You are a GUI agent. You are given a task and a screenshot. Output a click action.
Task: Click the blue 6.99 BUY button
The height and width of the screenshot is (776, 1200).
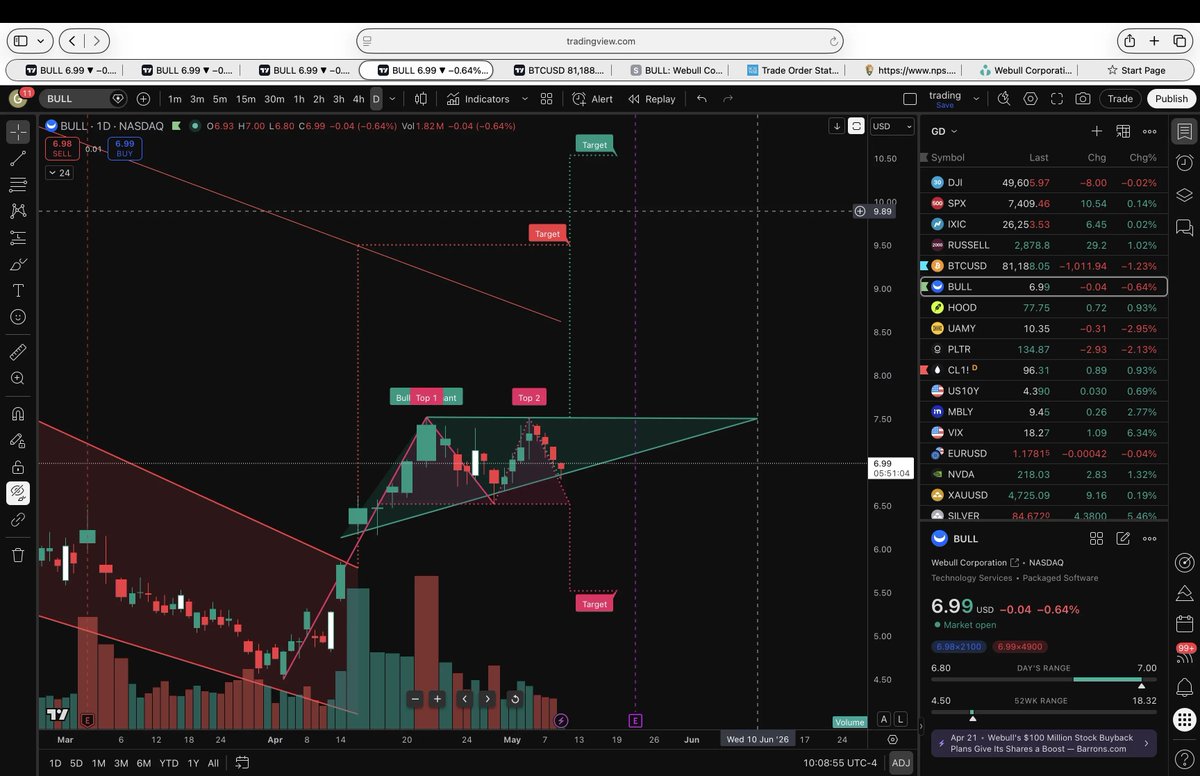[124, 149]
